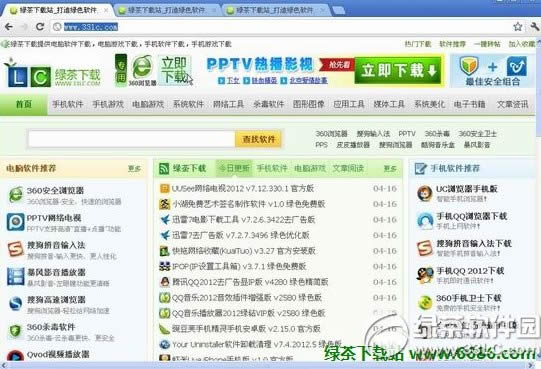Open the 手机软件 navigation category
This screenshot has width=541, height=369.
pos(68,104)
